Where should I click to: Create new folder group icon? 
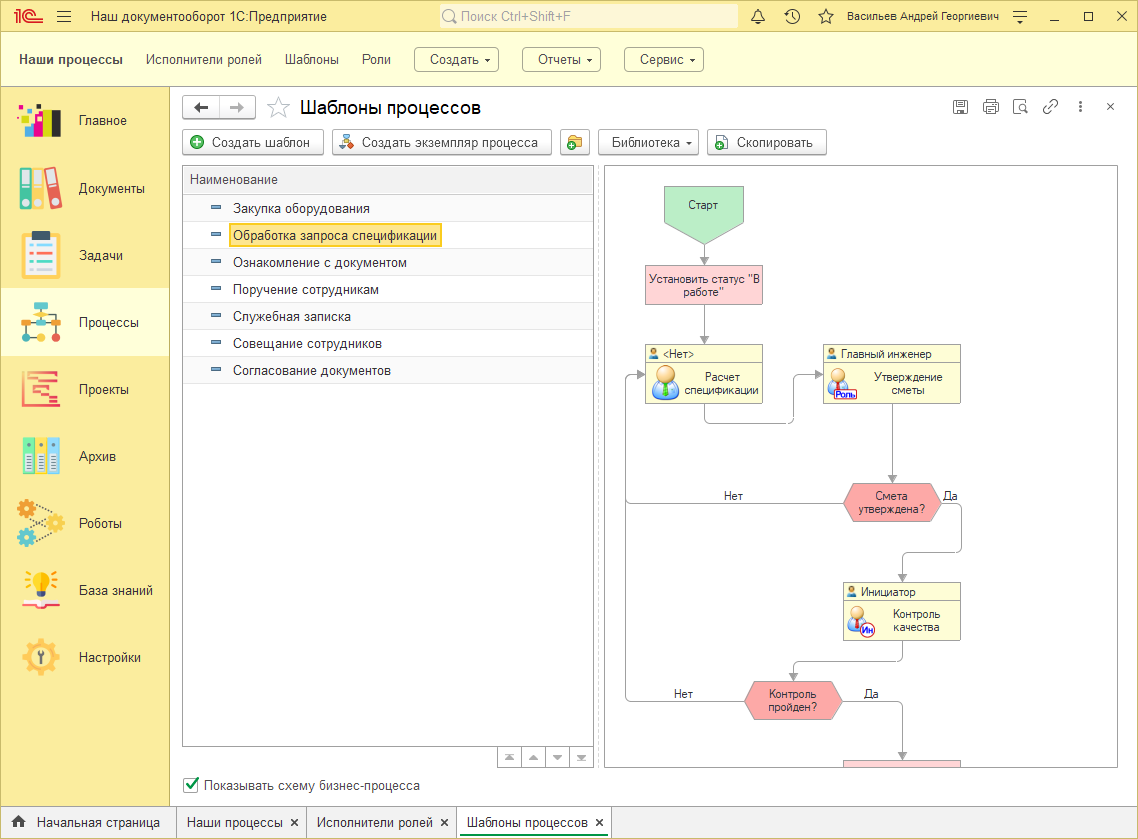coord(574,142)
